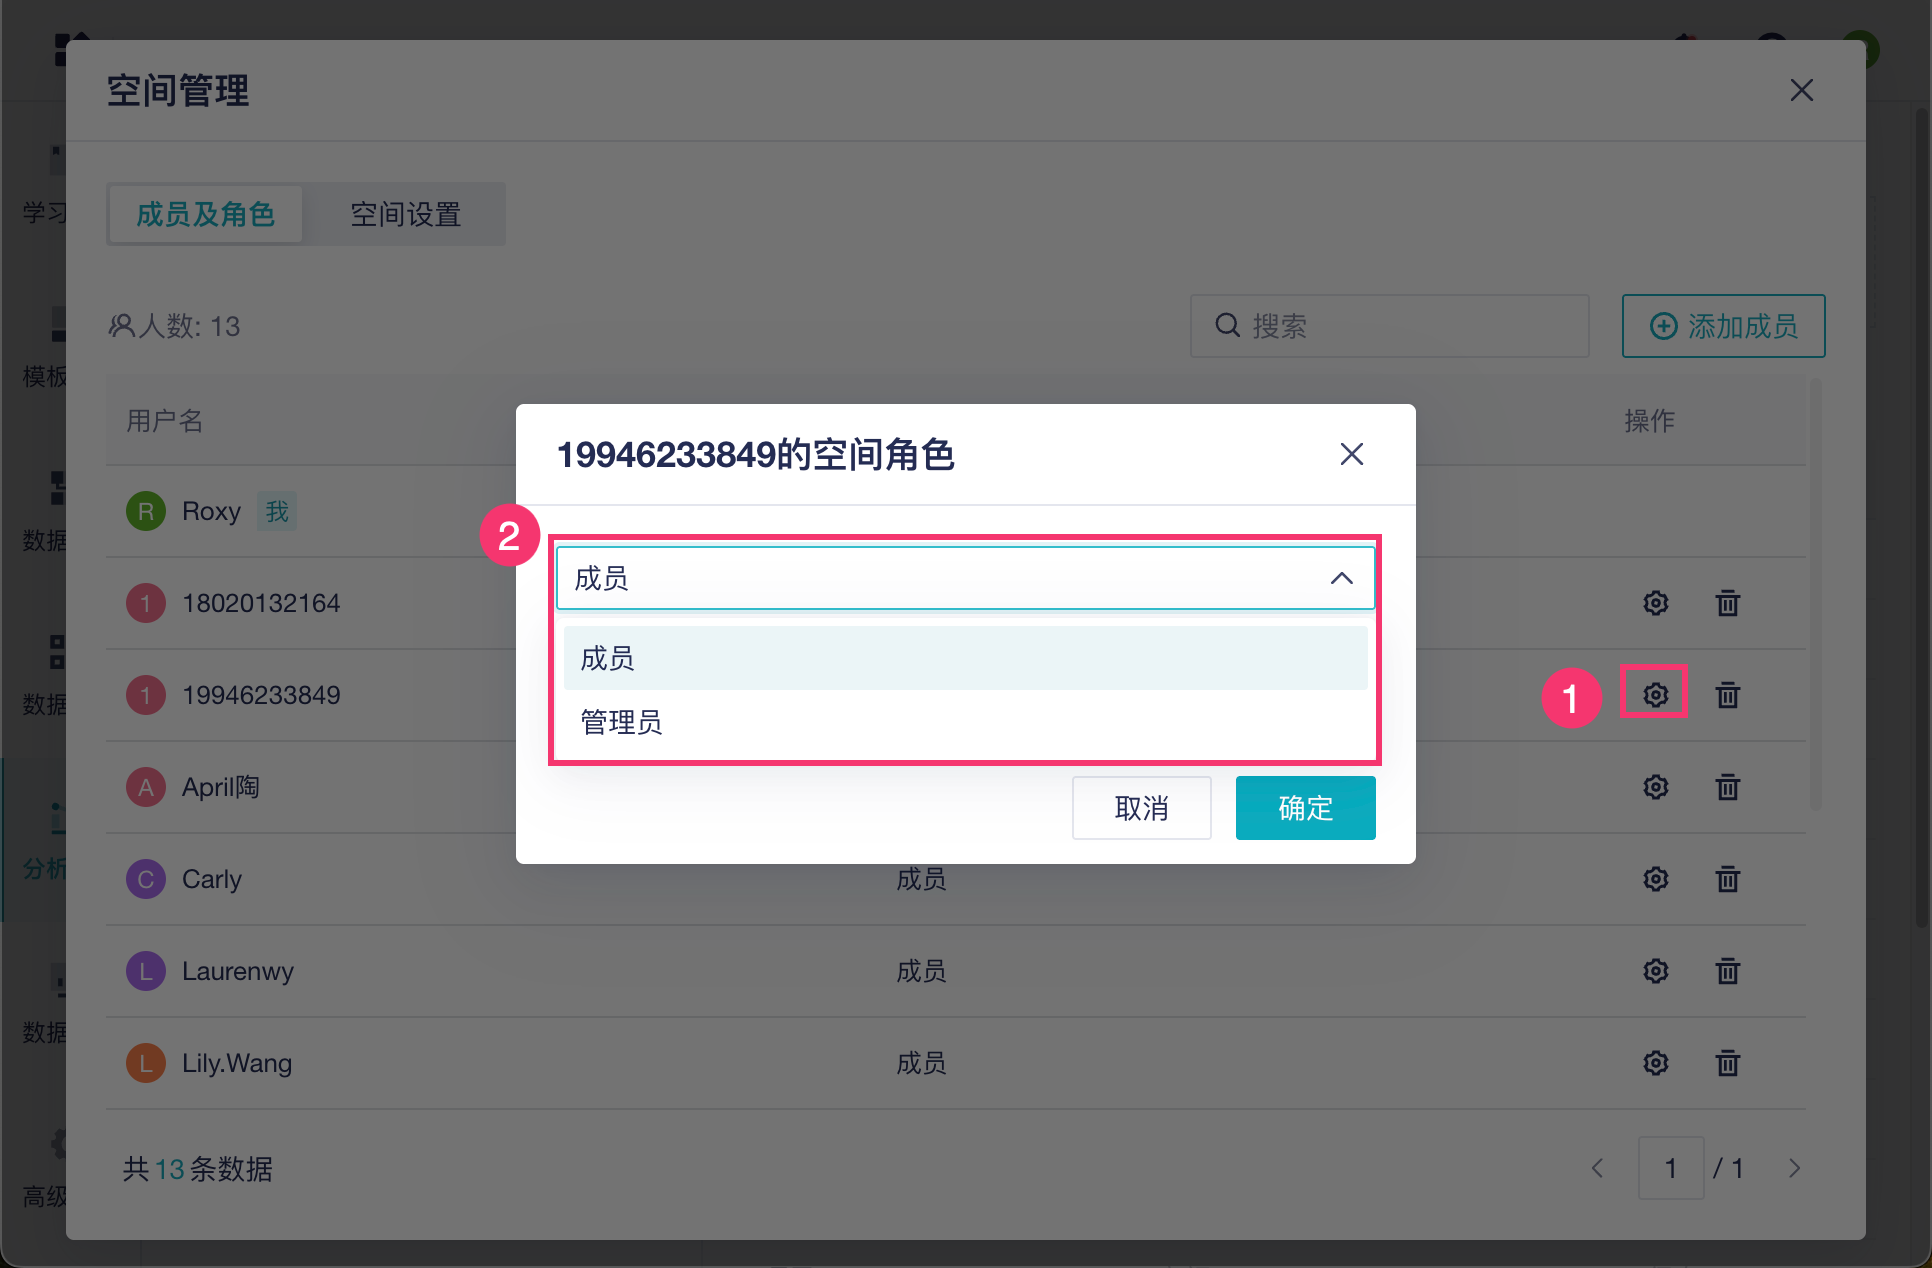Focus the 搜索 member search field

point(1400,326)
